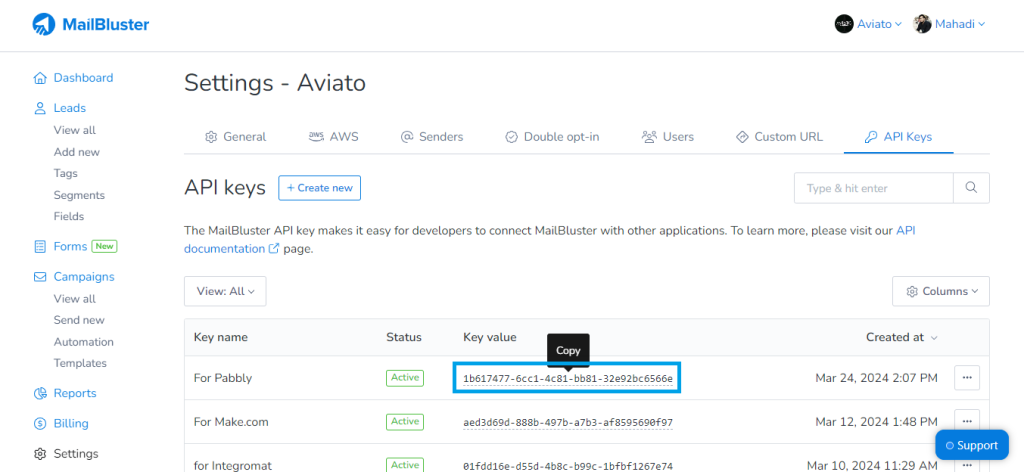Open the Segments page
The height and width of the screenshot is (472, 1024).
pyautogui.click(x=79, y=195)
